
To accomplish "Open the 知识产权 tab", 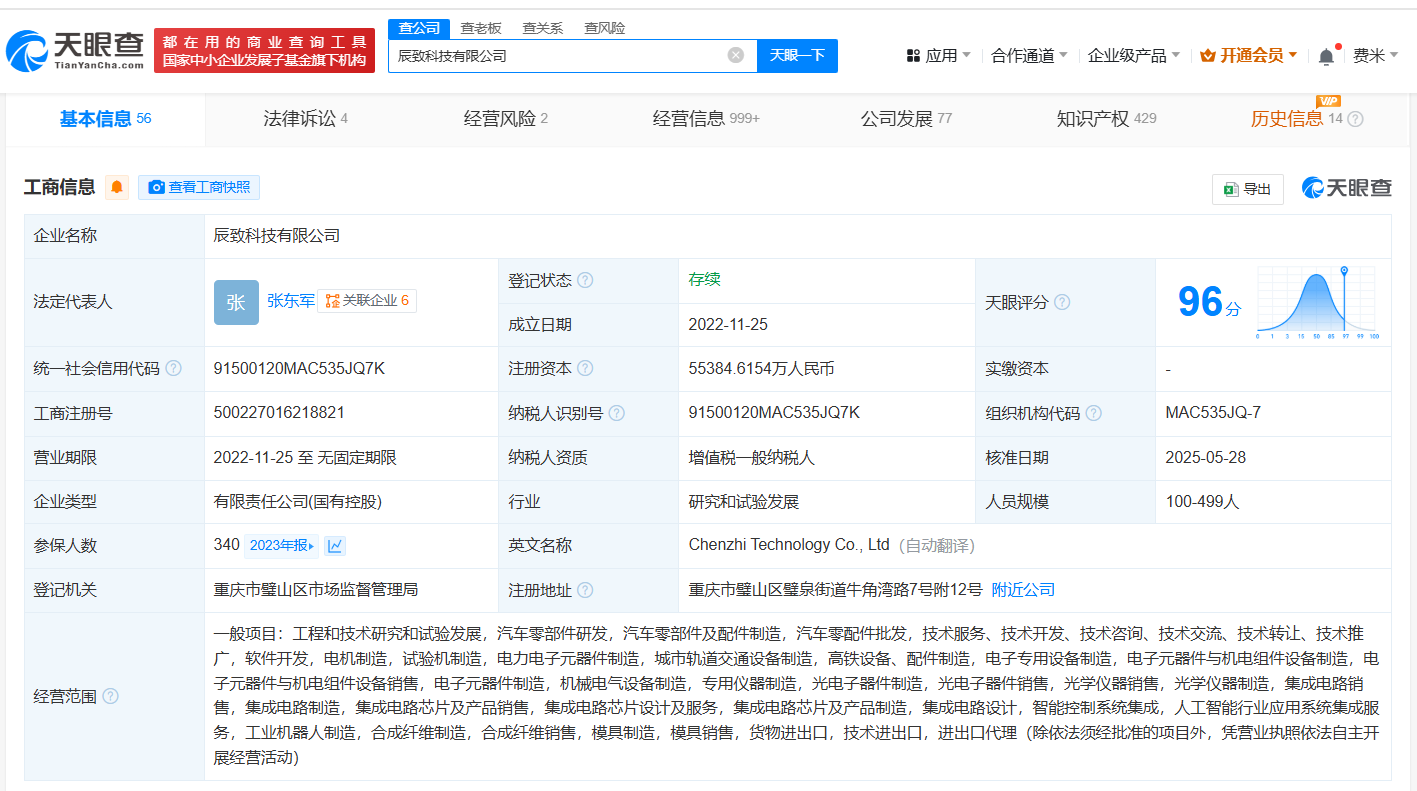I will click(x=1105, y=119).
